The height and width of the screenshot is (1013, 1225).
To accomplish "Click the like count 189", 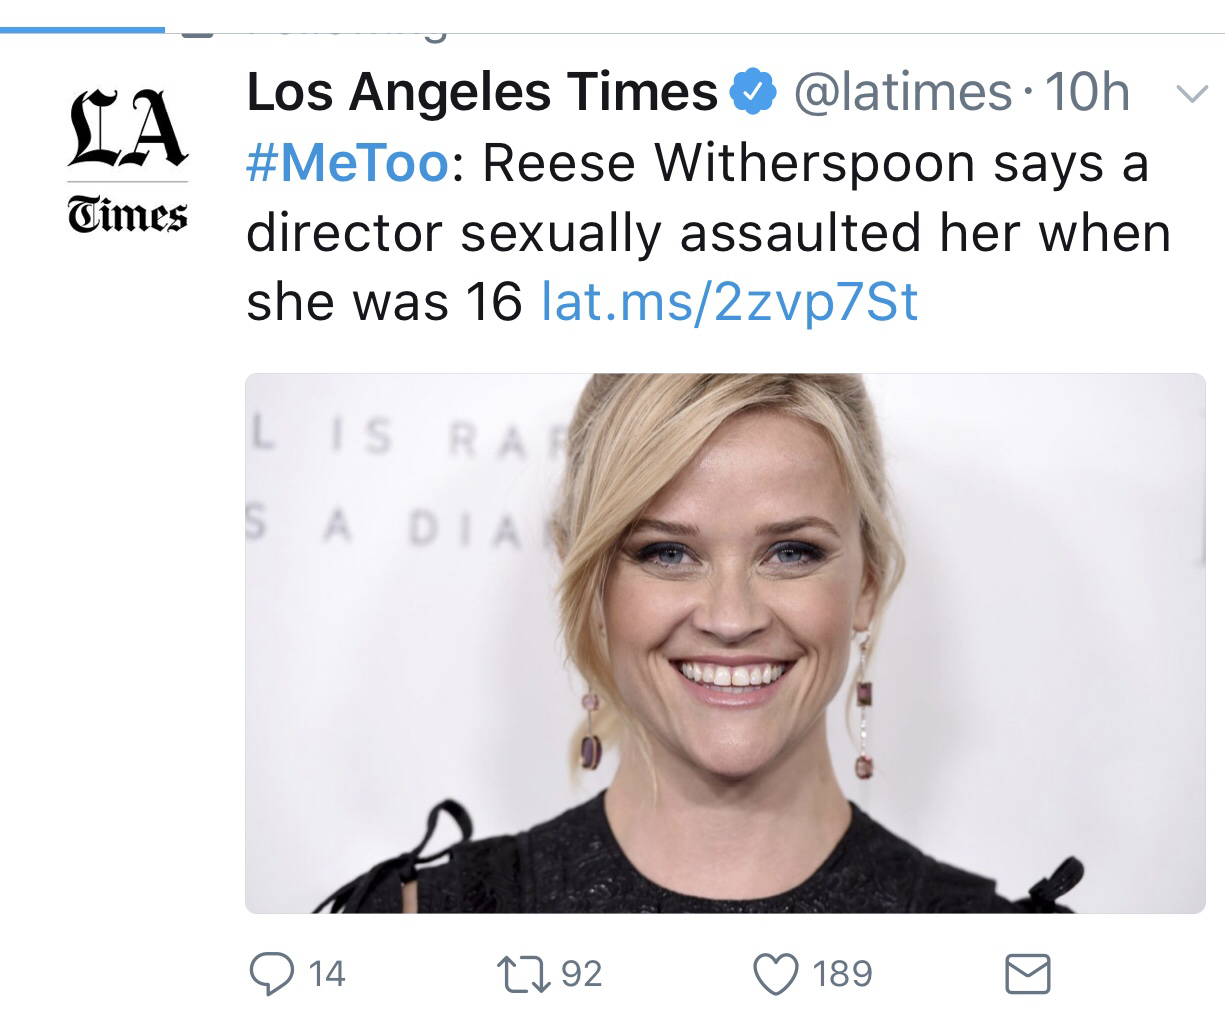I will [x=841, y=973].
